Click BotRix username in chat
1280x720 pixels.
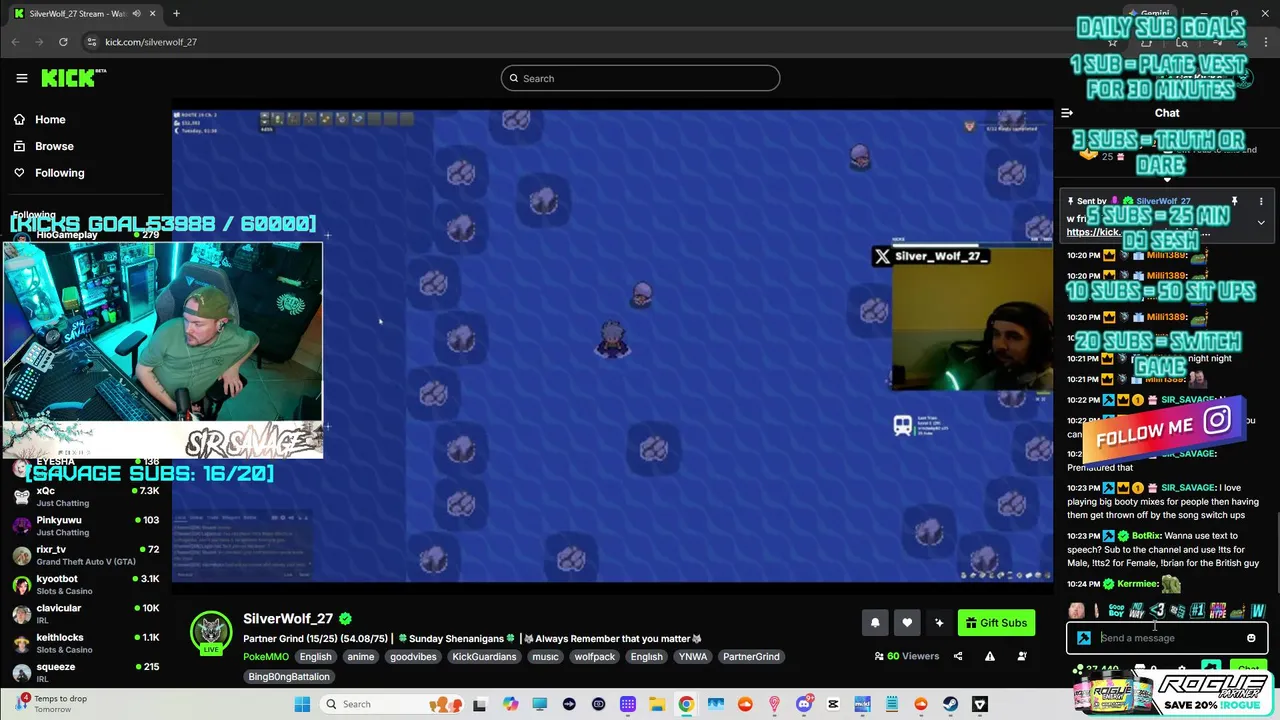(1146, 536)
